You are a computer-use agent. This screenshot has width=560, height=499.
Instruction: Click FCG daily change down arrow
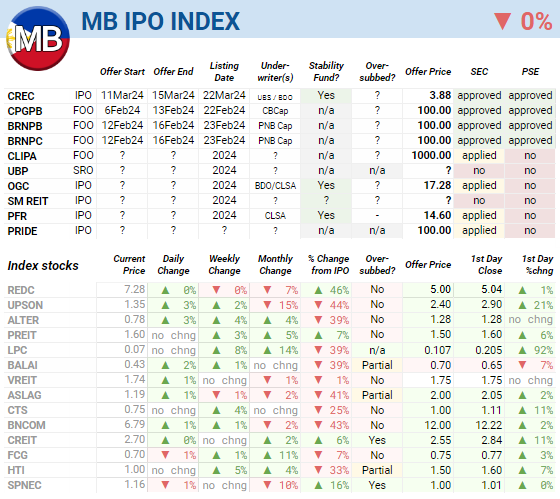coord(165,455)
